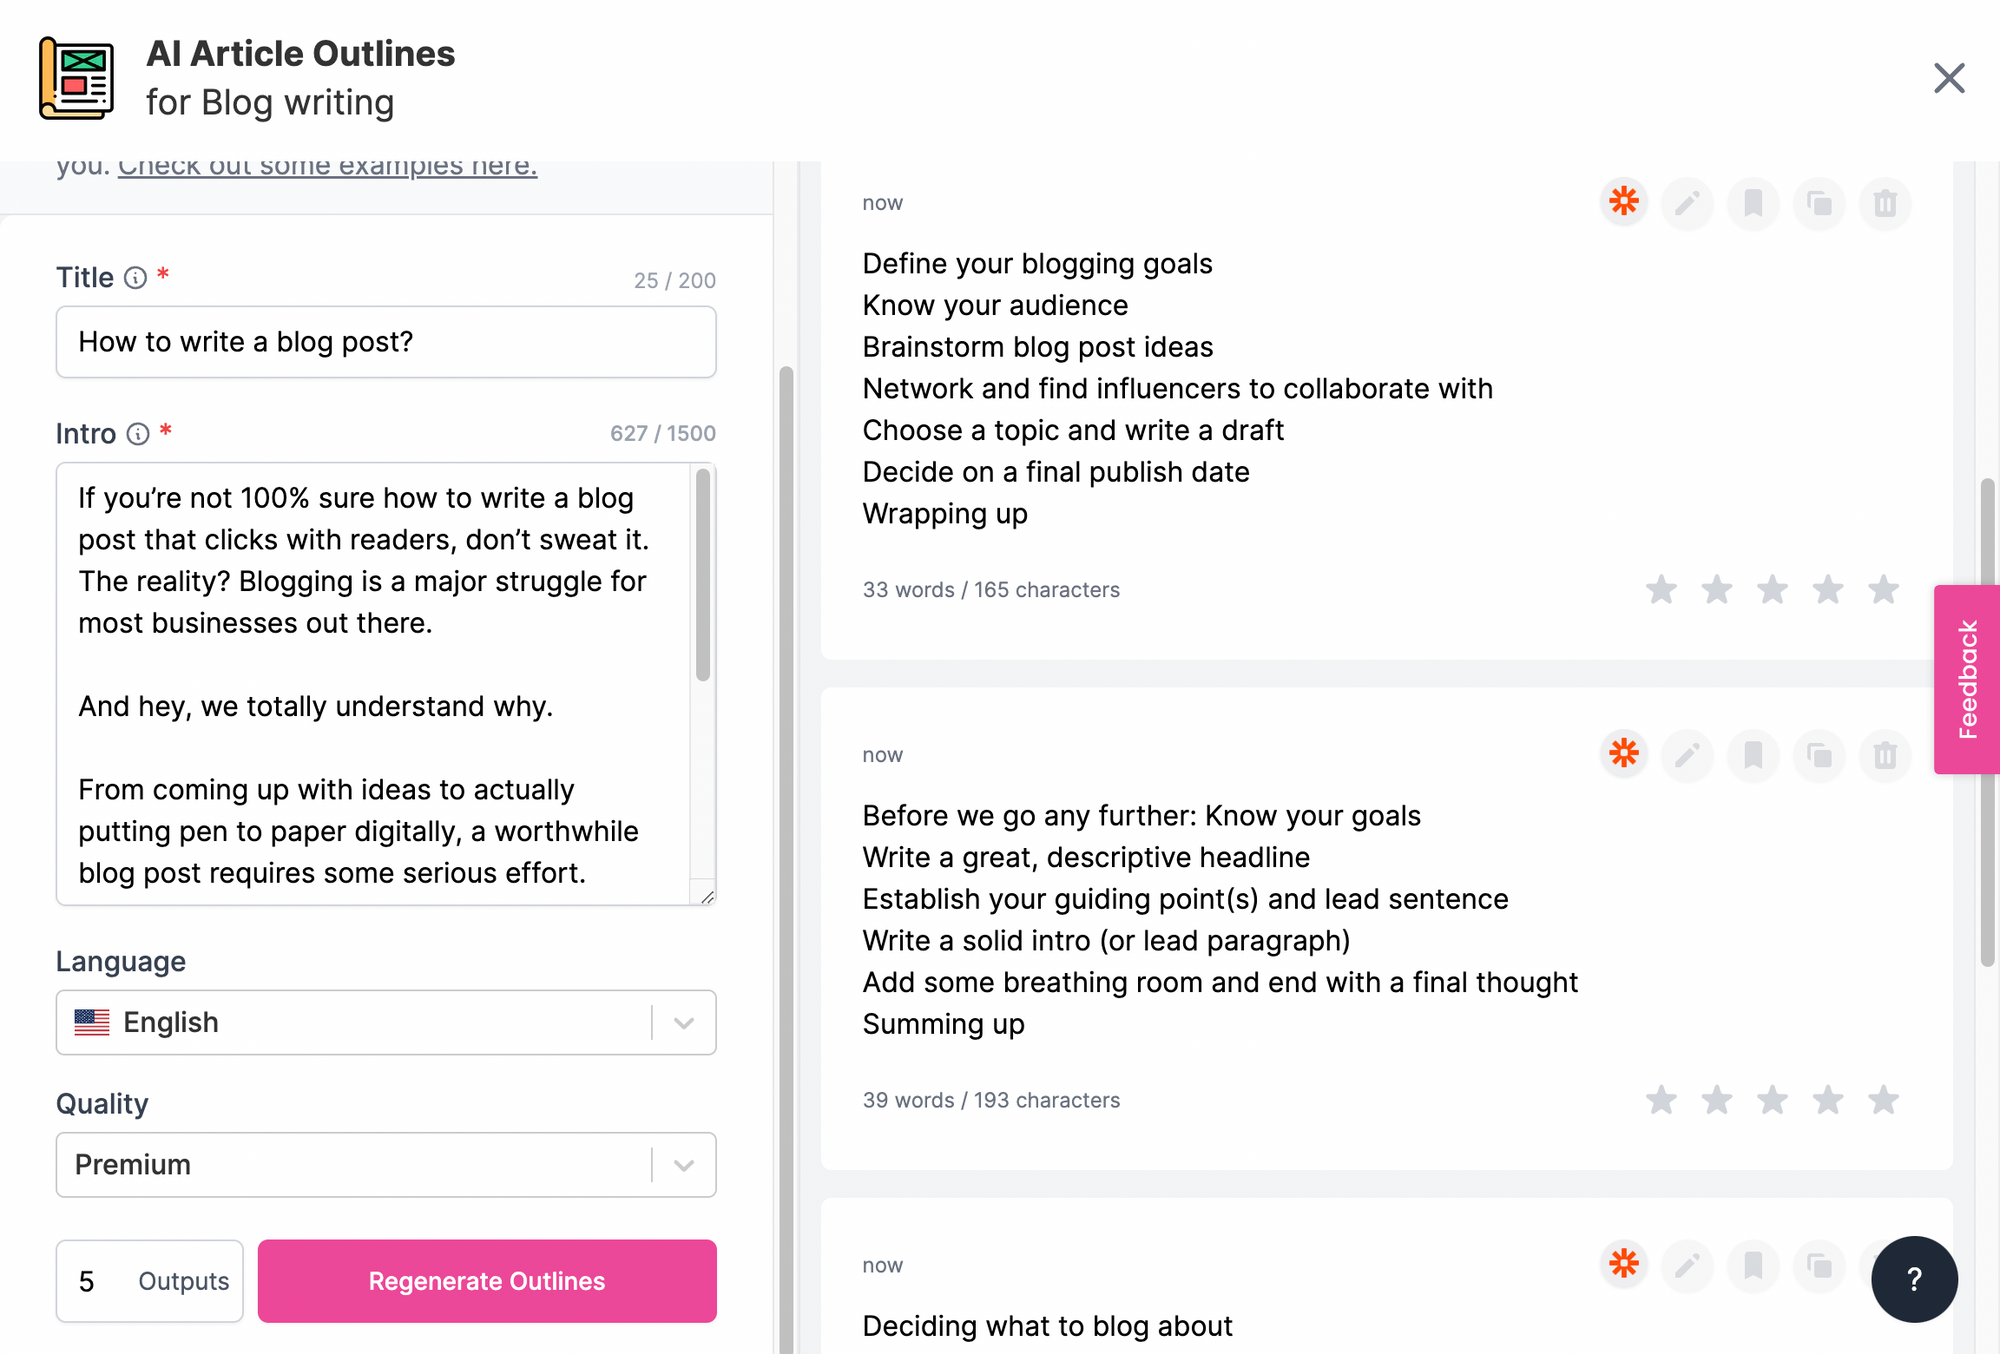Open the help question mark bubble
This screenshot has height=1354, width=2000.
(1914, 1279)
